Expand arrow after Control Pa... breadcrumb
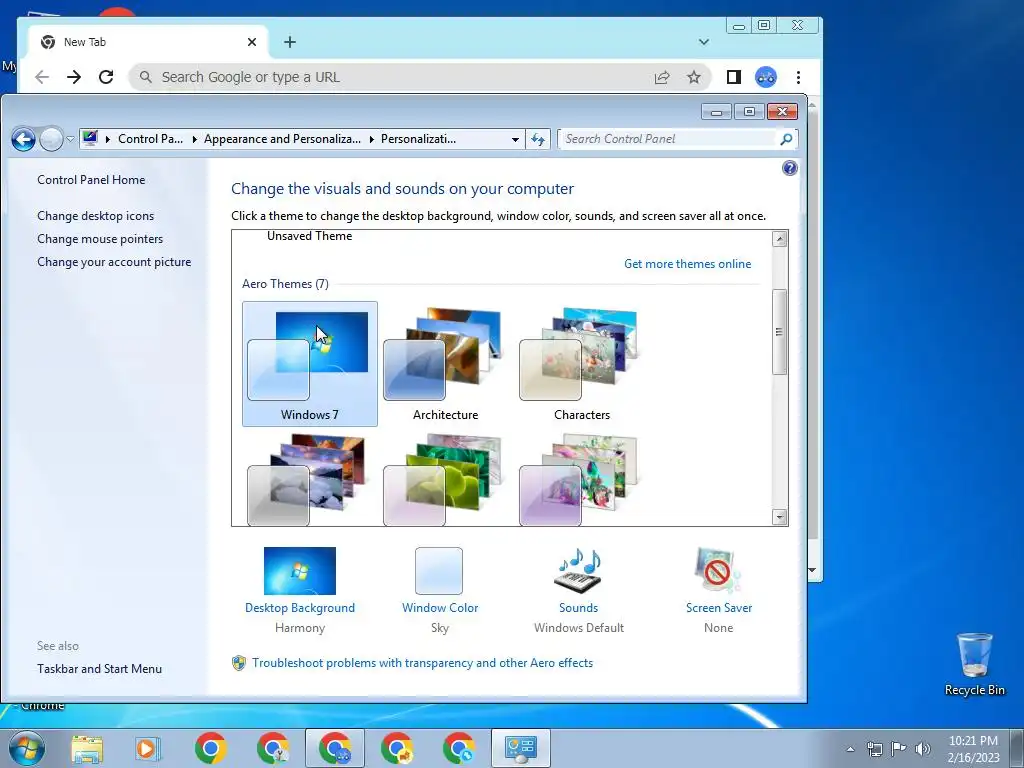This screenshot has width=1024, height=768. pyautogui.click(x=194, y=139)
